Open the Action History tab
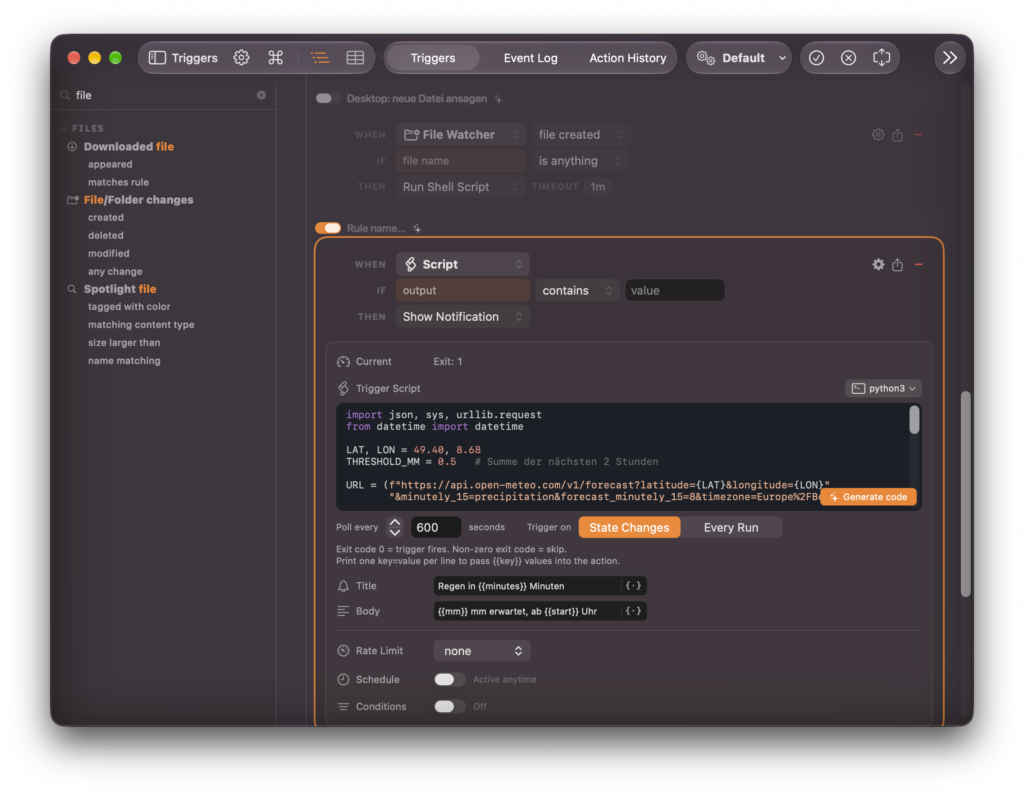1024x793 pixels. point(628,57)
